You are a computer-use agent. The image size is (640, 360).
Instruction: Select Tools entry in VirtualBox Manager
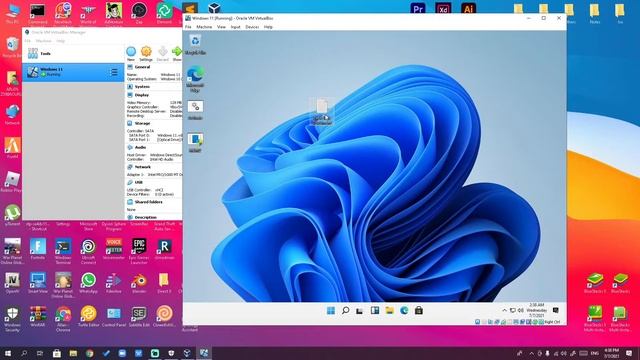click(73, 53)
